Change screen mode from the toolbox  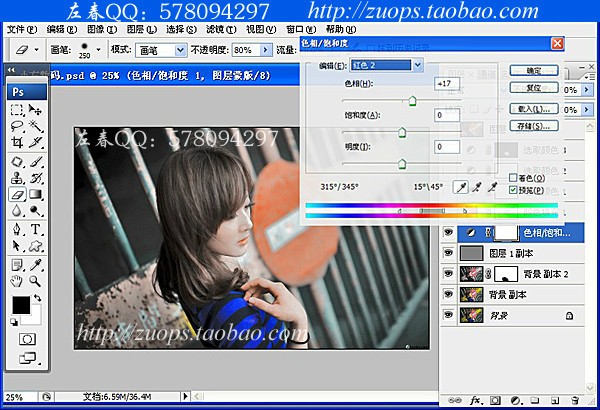point(28,358)
